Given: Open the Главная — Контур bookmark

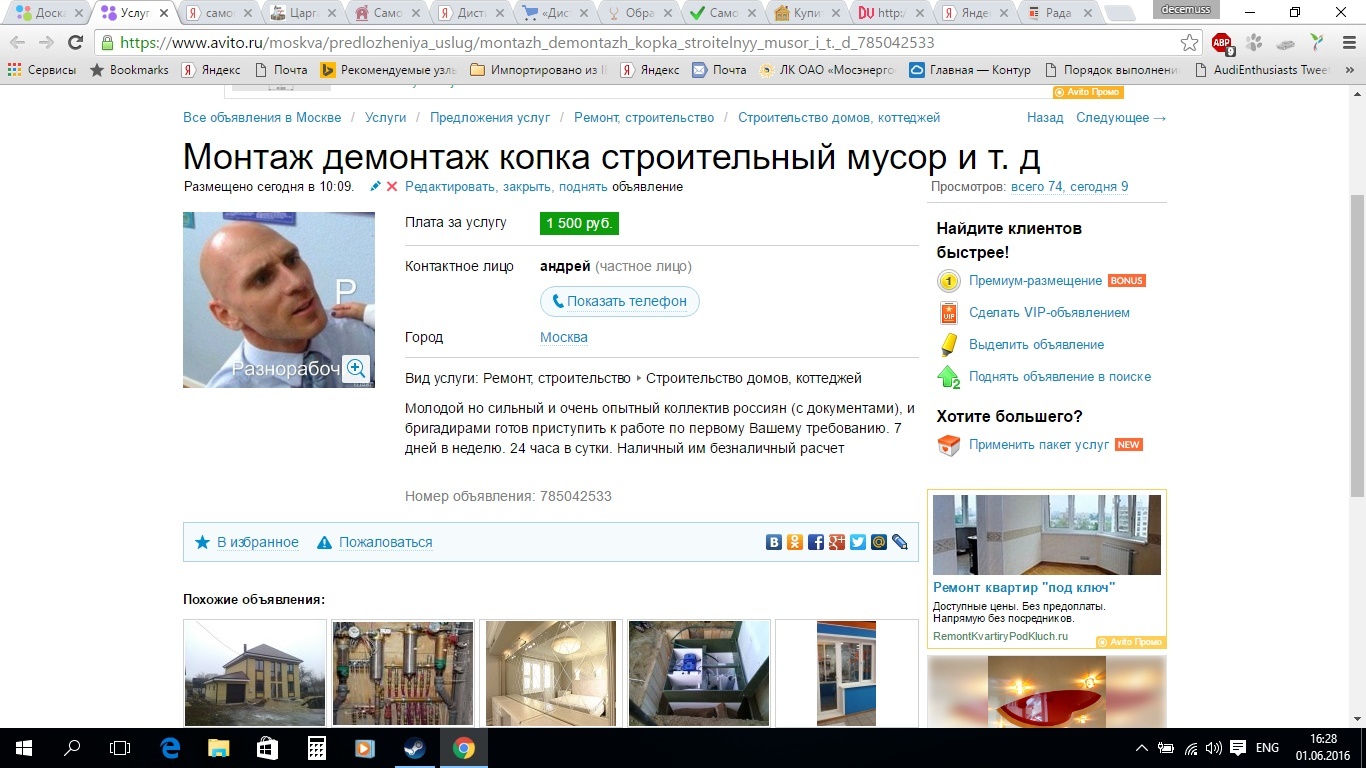Looking at the screenshot, I should coord(969,70).
